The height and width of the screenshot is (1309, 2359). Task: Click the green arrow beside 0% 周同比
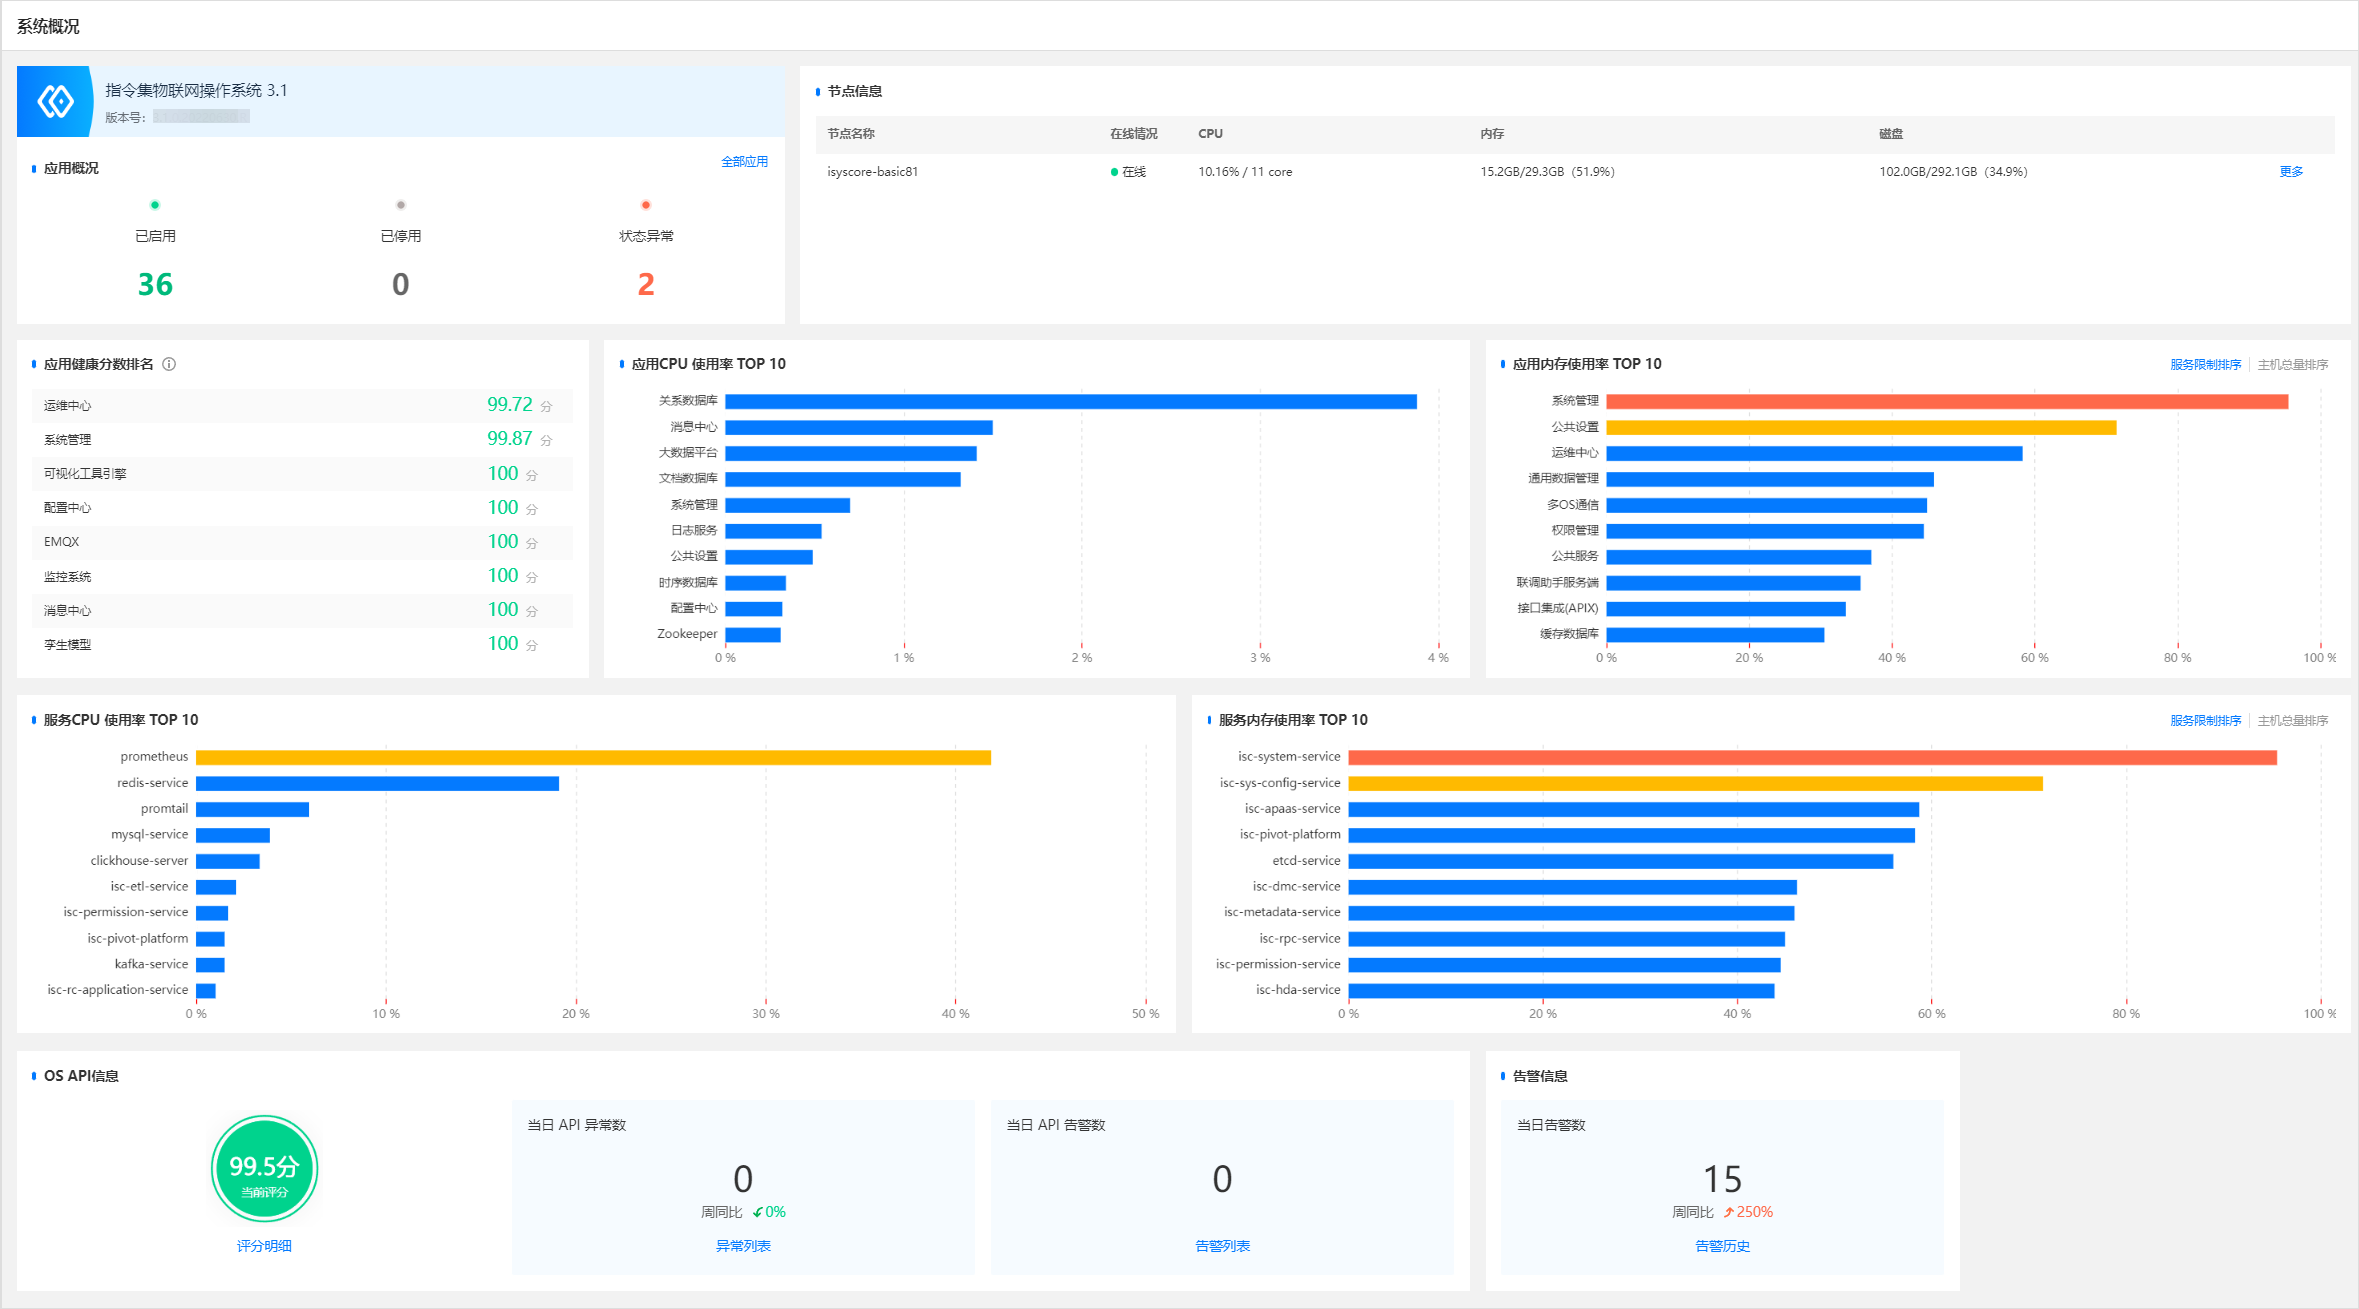pyautogui.click(x=758, y=1212)
